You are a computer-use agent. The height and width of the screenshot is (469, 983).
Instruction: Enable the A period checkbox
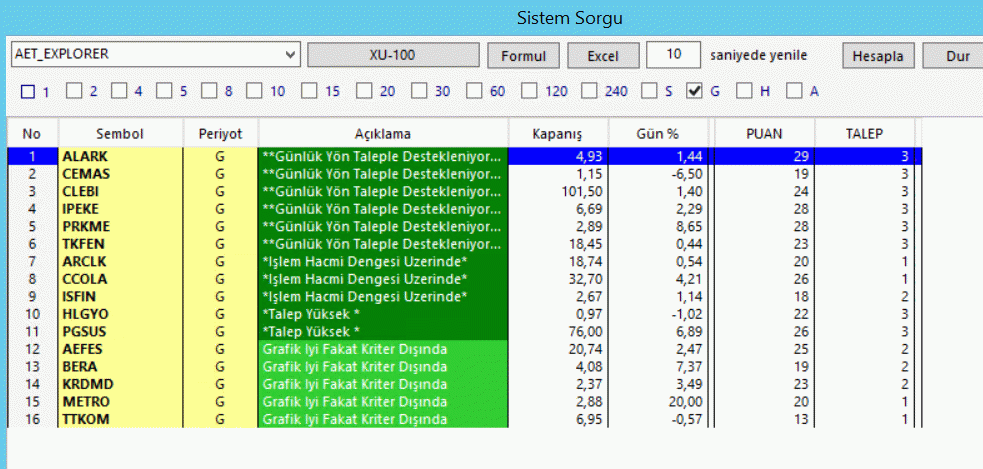point(794,92)
